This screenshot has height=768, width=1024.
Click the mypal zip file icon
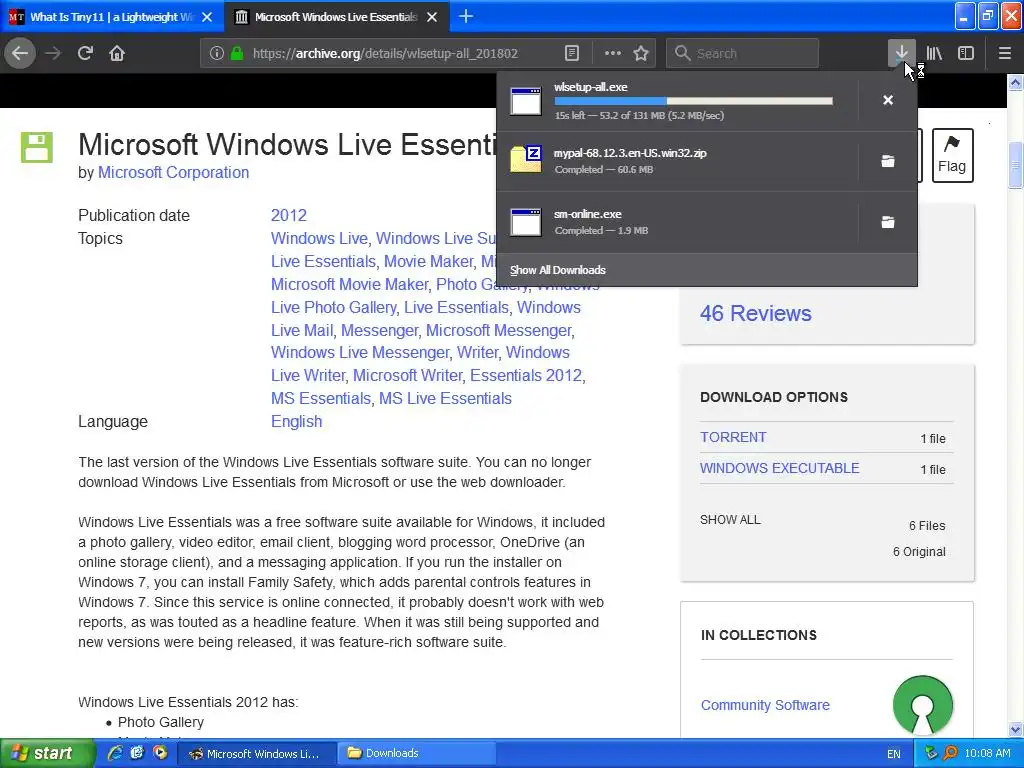(x=526, y=159)
